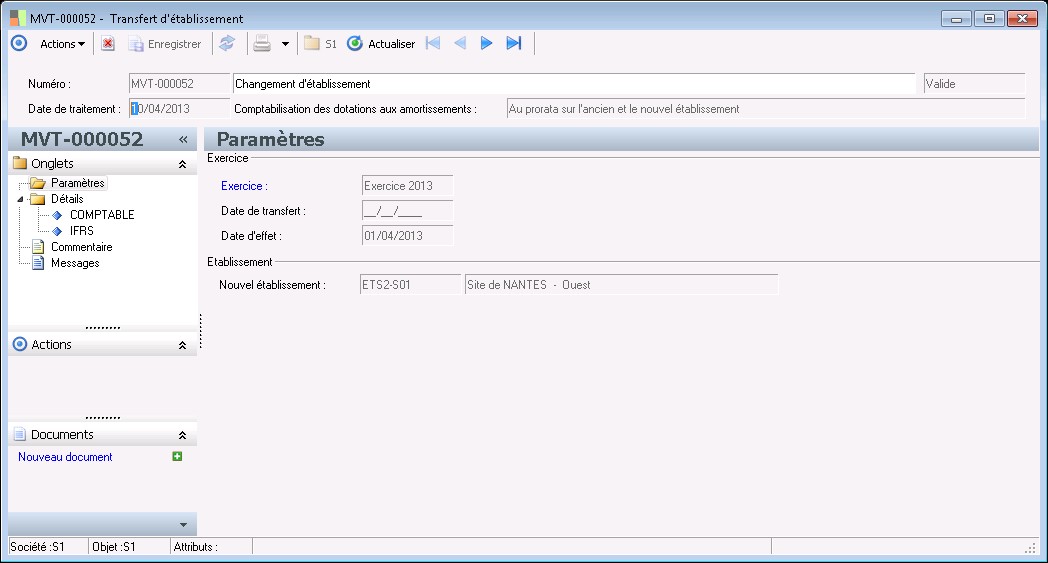The width and height of the screenshot is (1048, 563).
Task: Click the Messages page icon
Action: 38,263
